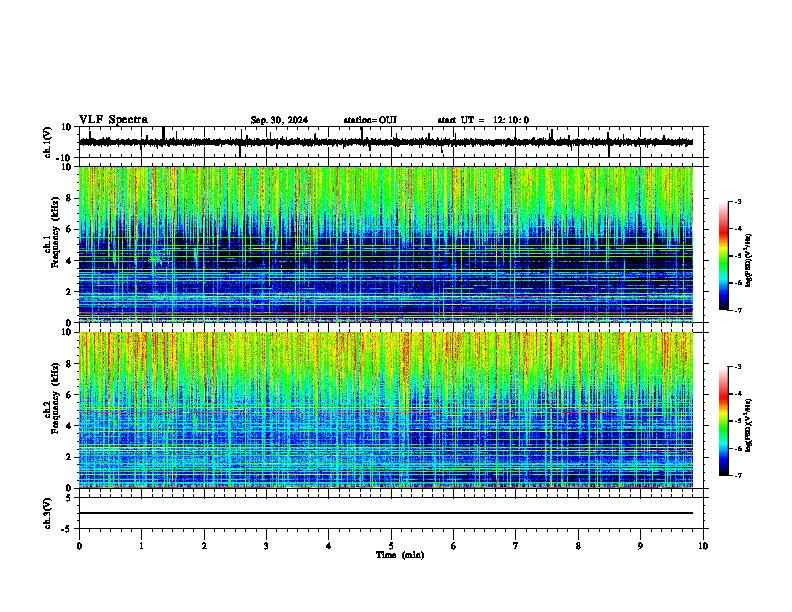792x612 pixels.
Task: Click the "-3" label on the ch.1 color bar
Action: coord(737,202)
